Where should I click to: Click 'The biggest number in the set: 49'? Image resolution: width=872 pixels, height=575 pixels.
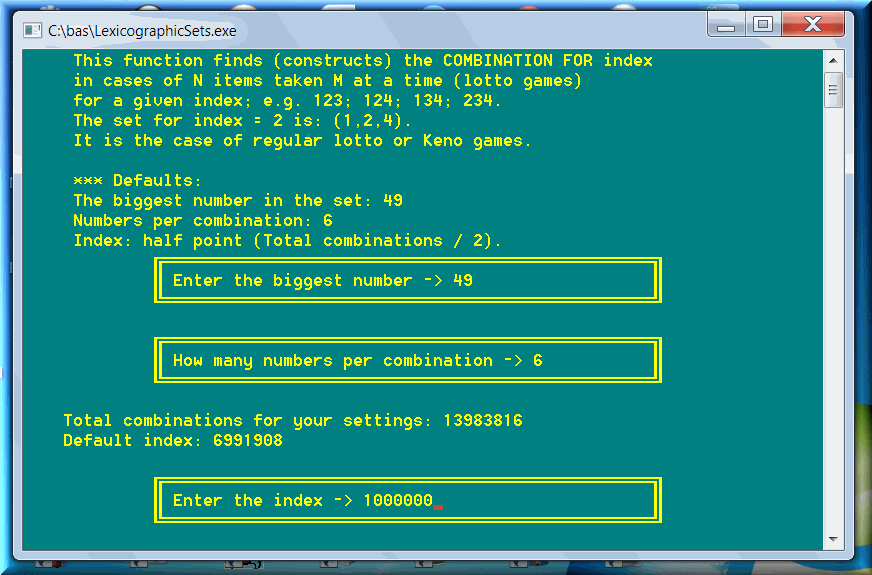coord(238,201)
